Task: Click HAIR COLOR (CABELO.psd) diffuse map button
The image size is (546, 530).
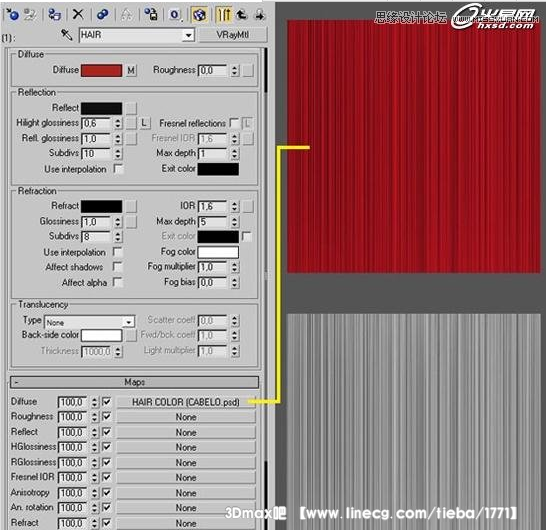Action: (186, 402)
